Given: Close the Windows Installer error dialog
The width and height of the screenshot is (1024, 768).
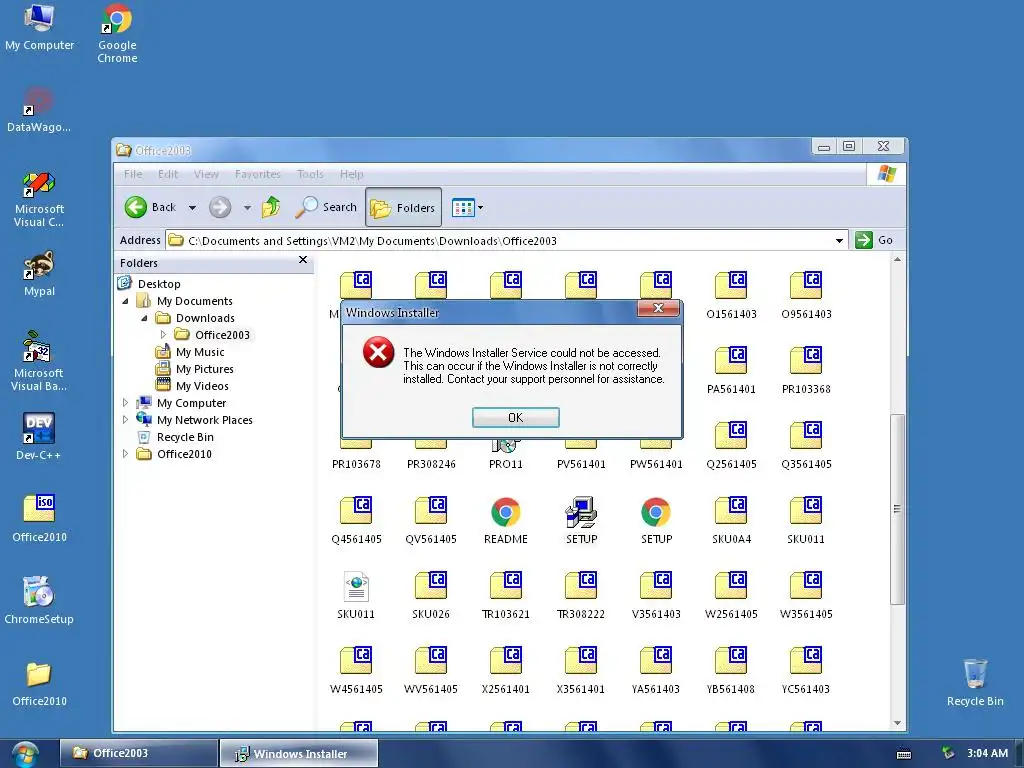Looking at the screenshot, I should (x=658, y=308).
